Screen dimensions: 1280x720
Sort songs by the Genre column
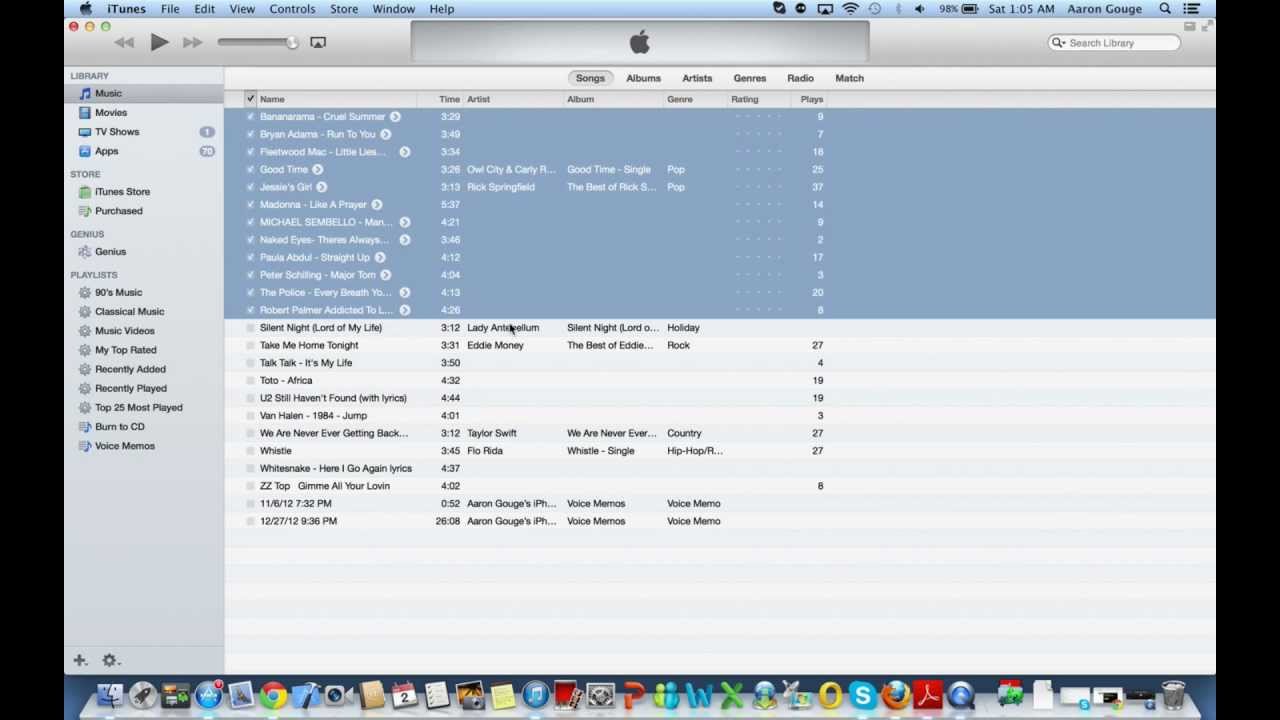(695, 99)
